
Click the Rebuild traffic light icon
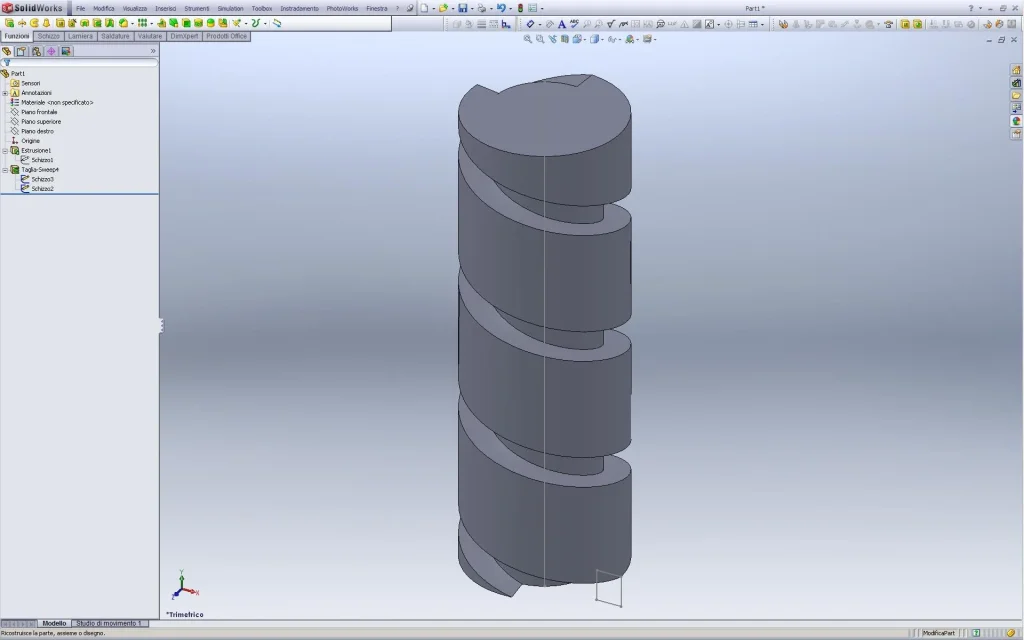(520, 8)
